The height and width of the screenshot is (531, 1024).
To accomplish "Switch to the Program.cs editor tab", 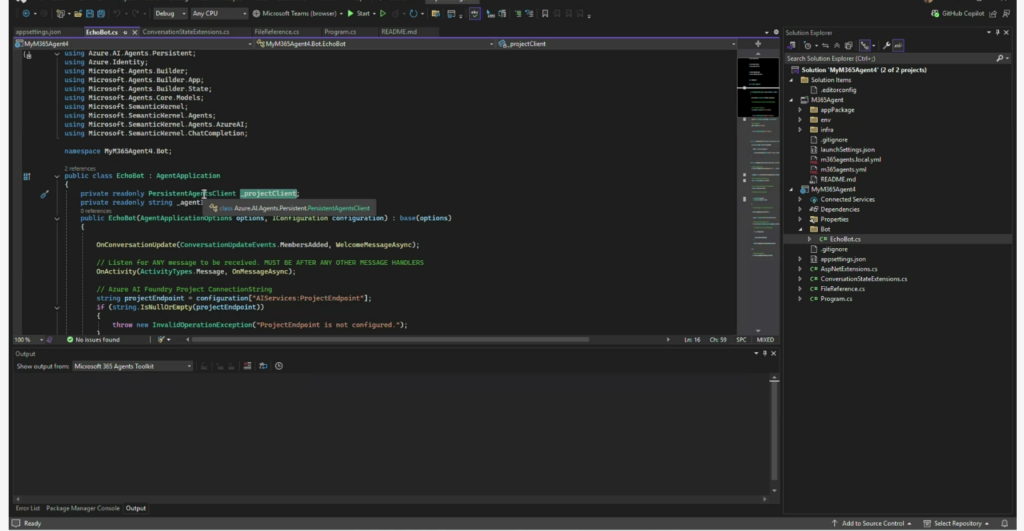I will click(340, 31).
